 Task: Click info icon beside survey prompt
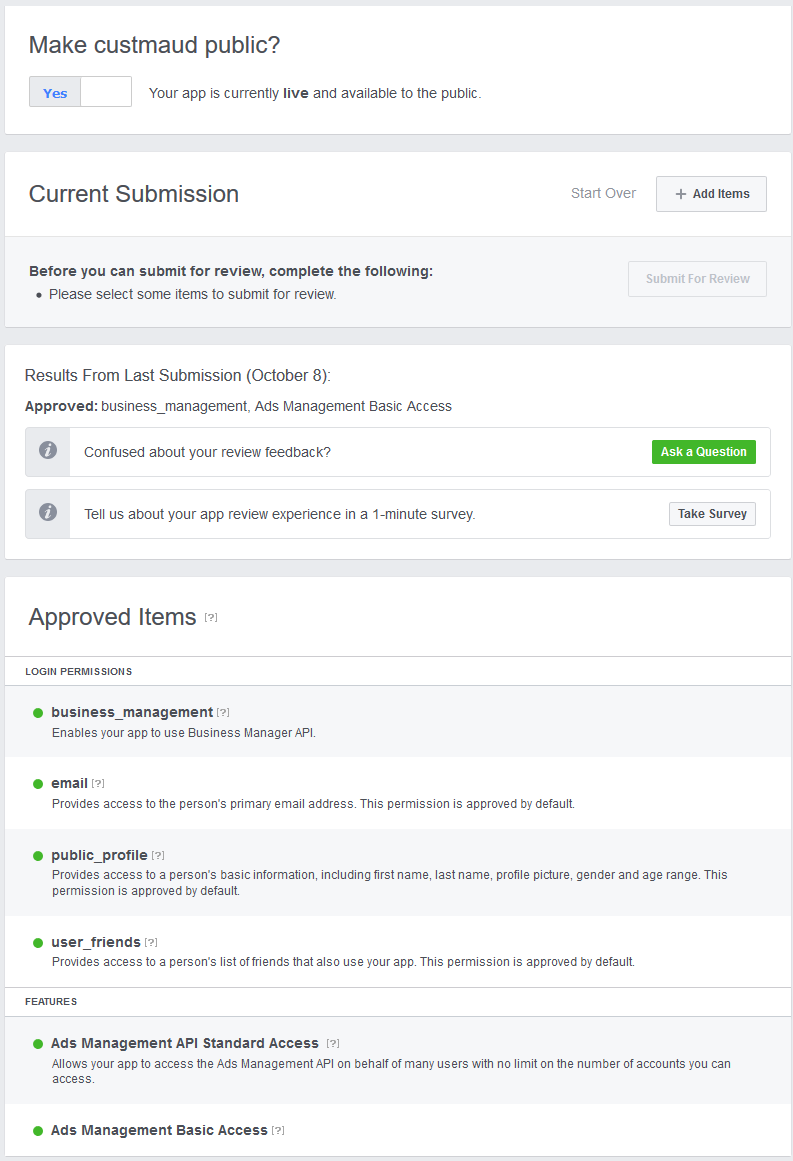click(x=48, y=513)
